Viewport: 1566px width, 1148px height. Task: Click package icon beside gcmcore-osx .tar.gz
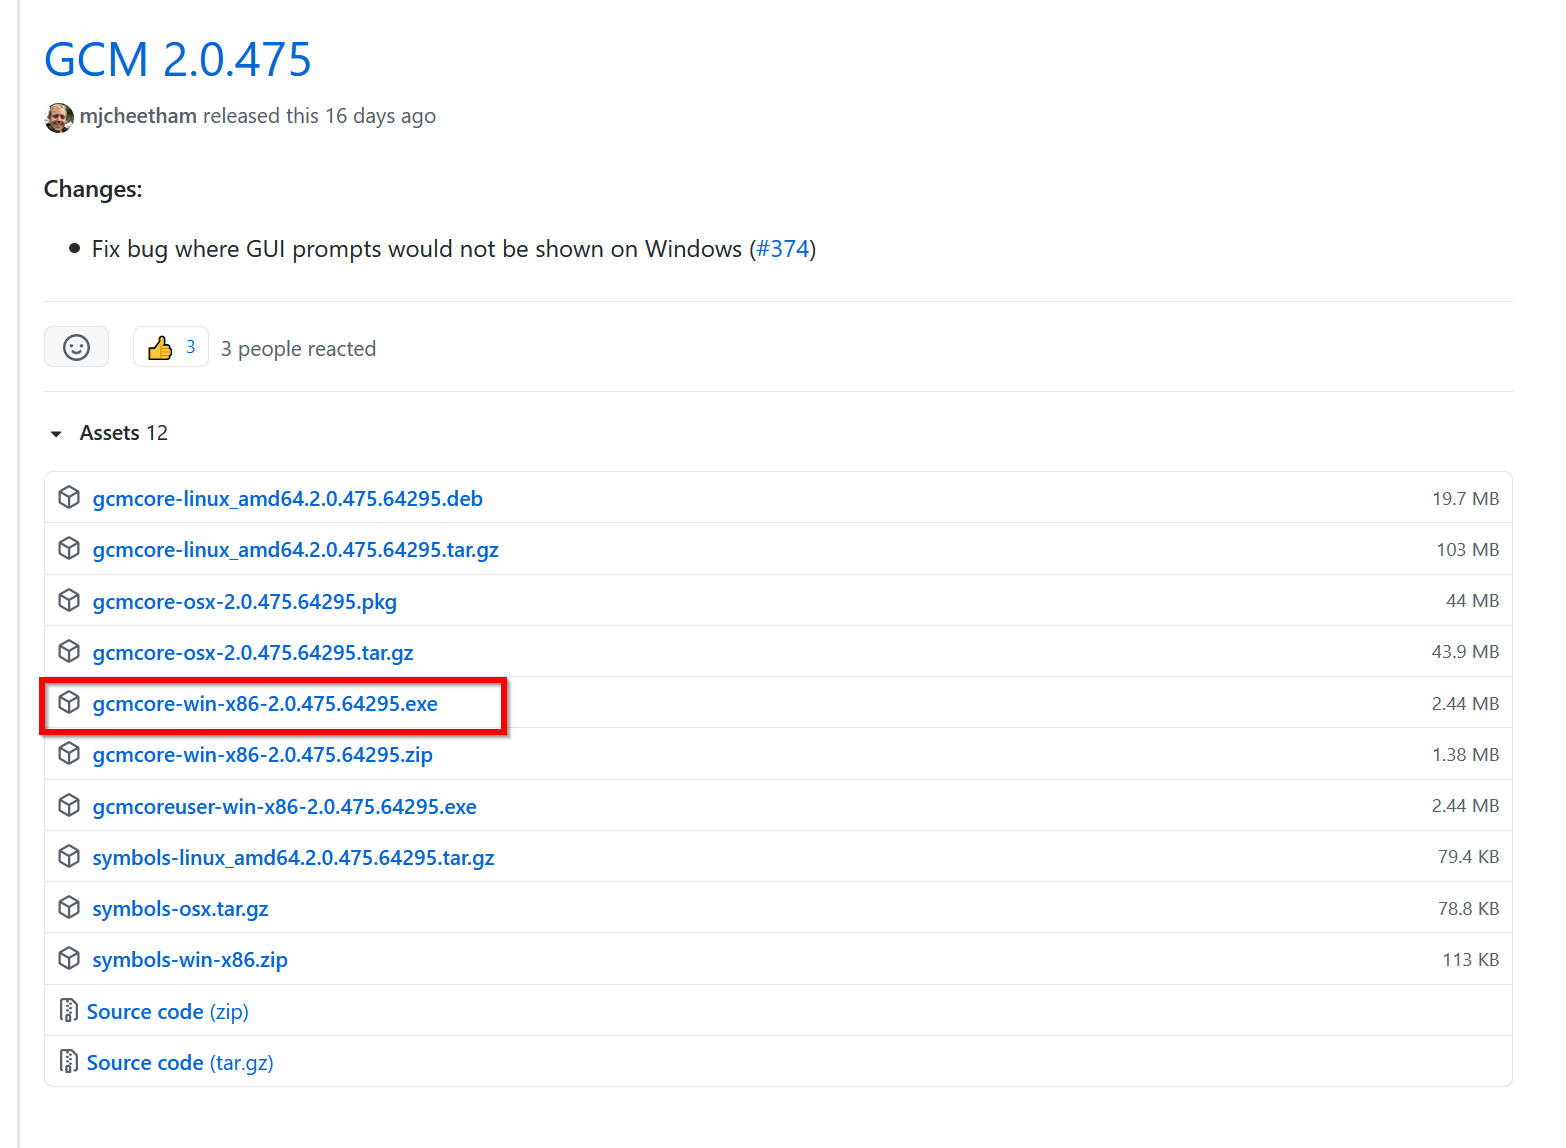pyautogui.click(x=69, y=651)
